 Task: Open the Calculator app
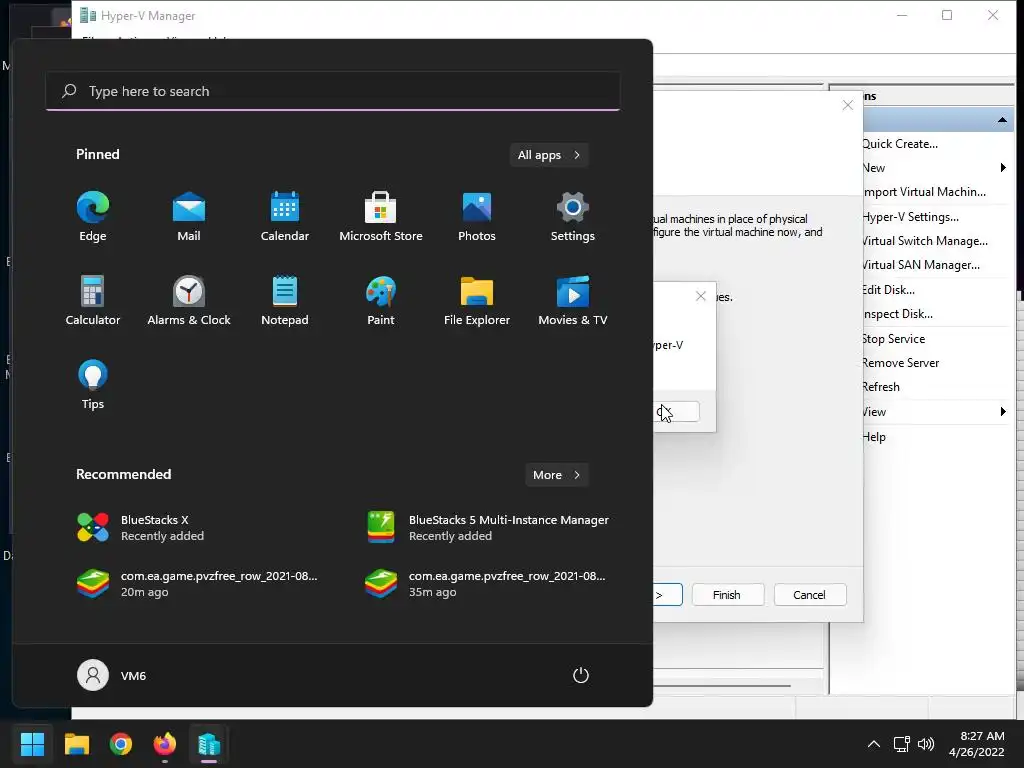point(93,300)
